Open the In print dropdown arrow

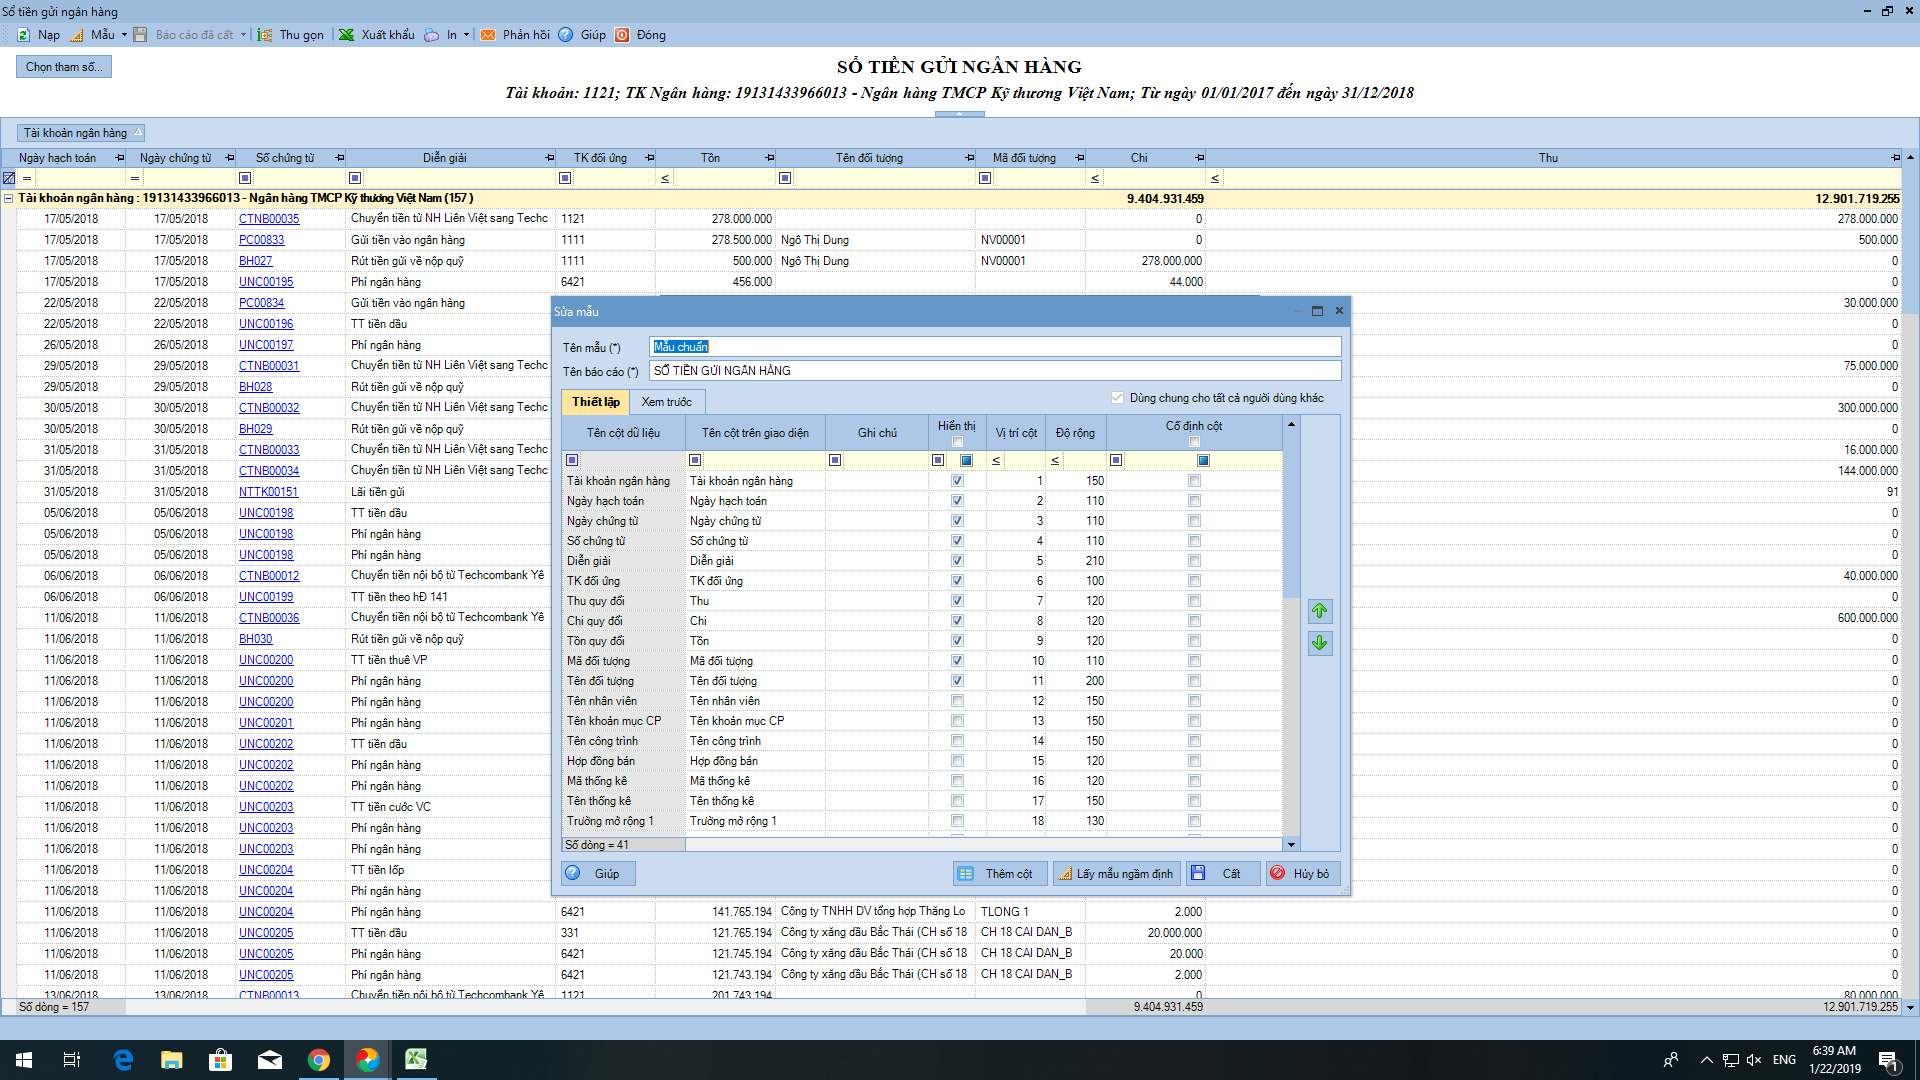[466, 35]
